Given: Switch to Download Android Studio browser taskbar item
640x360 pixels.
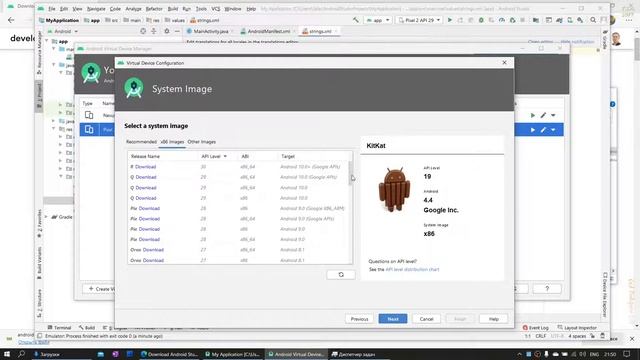Looking at the screenshot, I should (169, 354).
